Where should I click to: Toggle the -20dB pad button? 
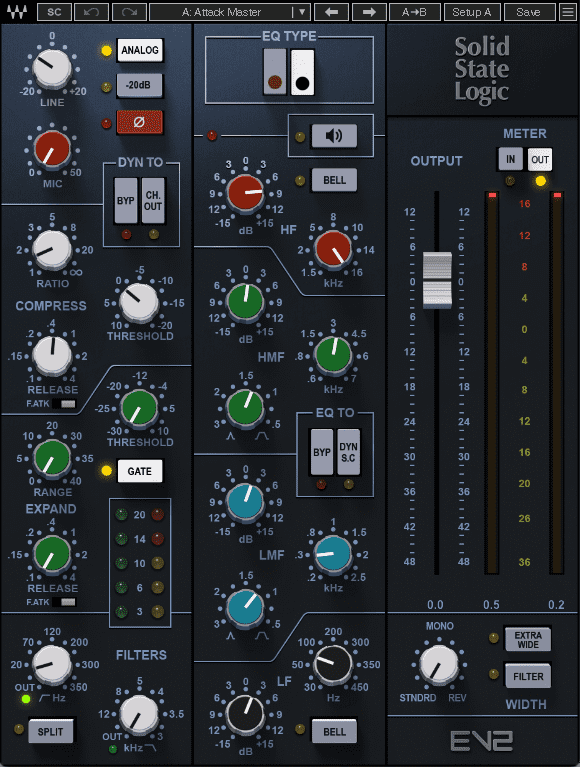pyautogui.click(x=139, y=85)
